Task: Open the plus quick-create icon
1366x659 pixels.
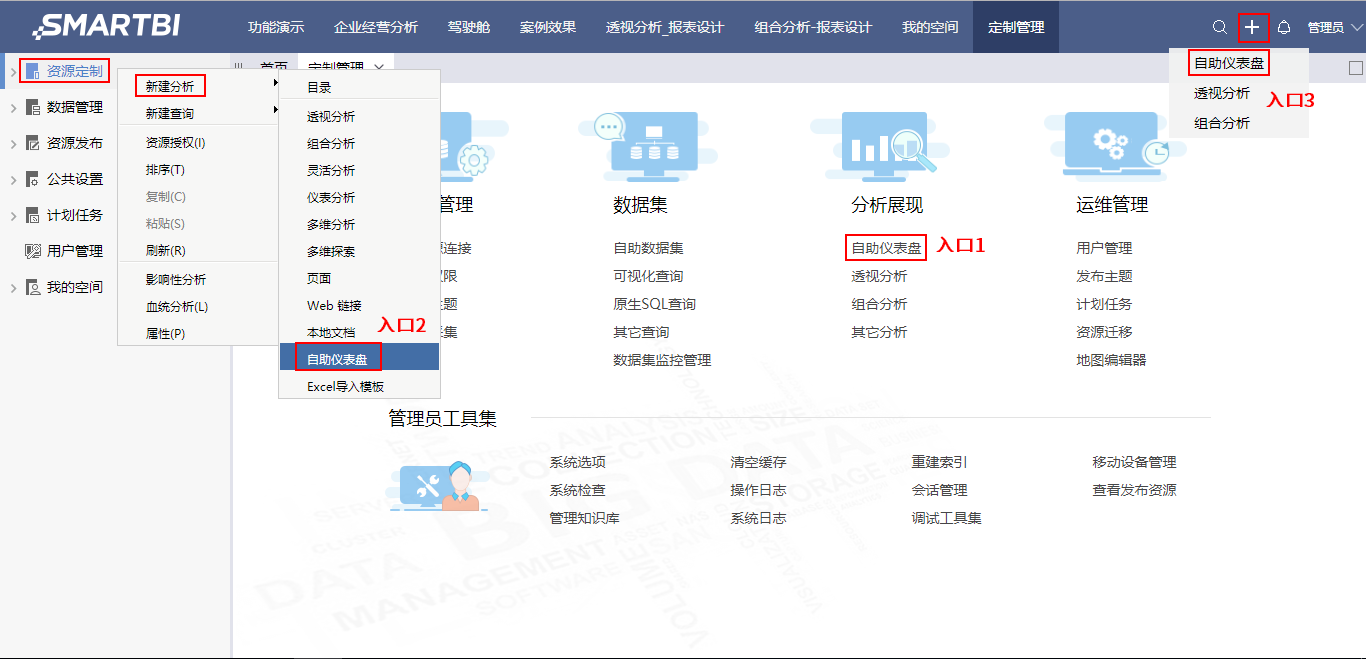Action: 1252,27
